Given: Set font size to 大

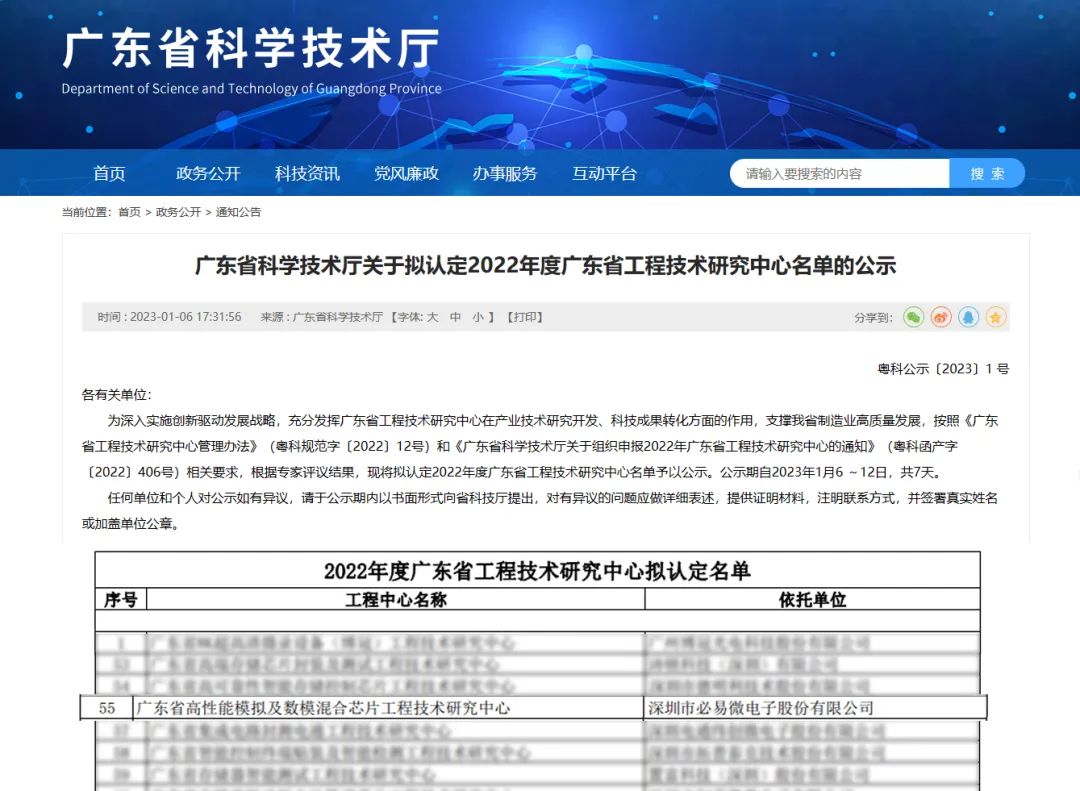Looking at the screenshot, I should pos(433,317).
